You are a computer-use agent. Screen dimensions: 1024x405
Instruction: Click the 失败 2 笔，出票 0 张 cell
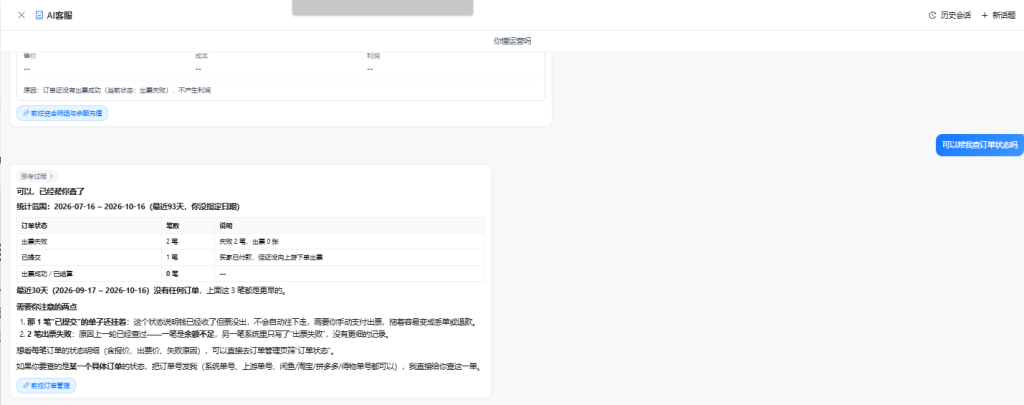[349, 241]
